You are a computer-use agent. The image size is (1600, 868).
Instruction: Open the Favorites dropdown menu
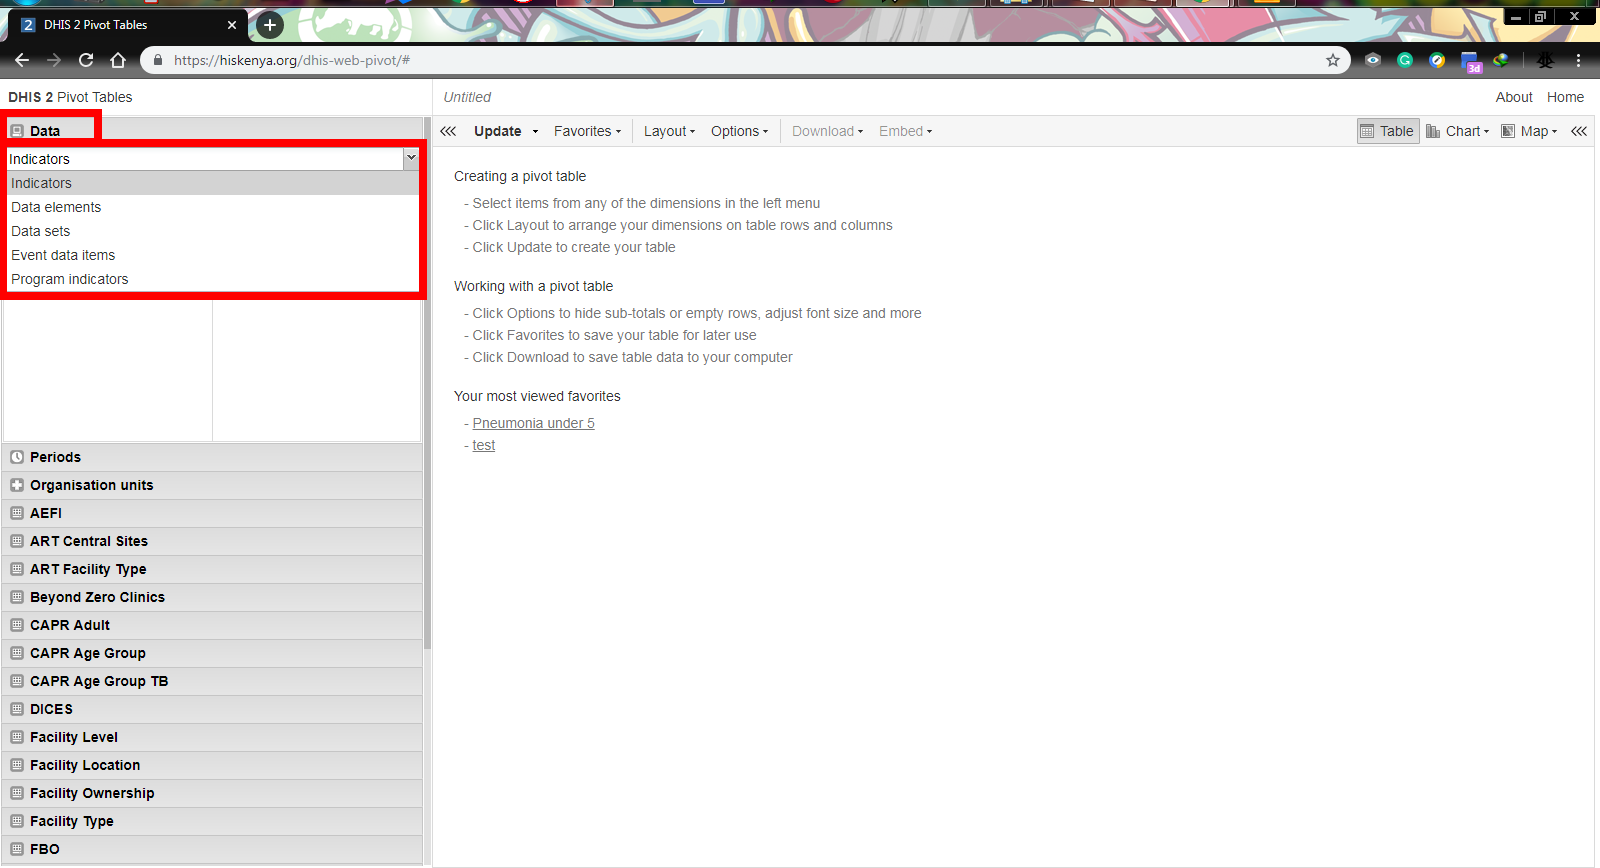click(587, 131)
